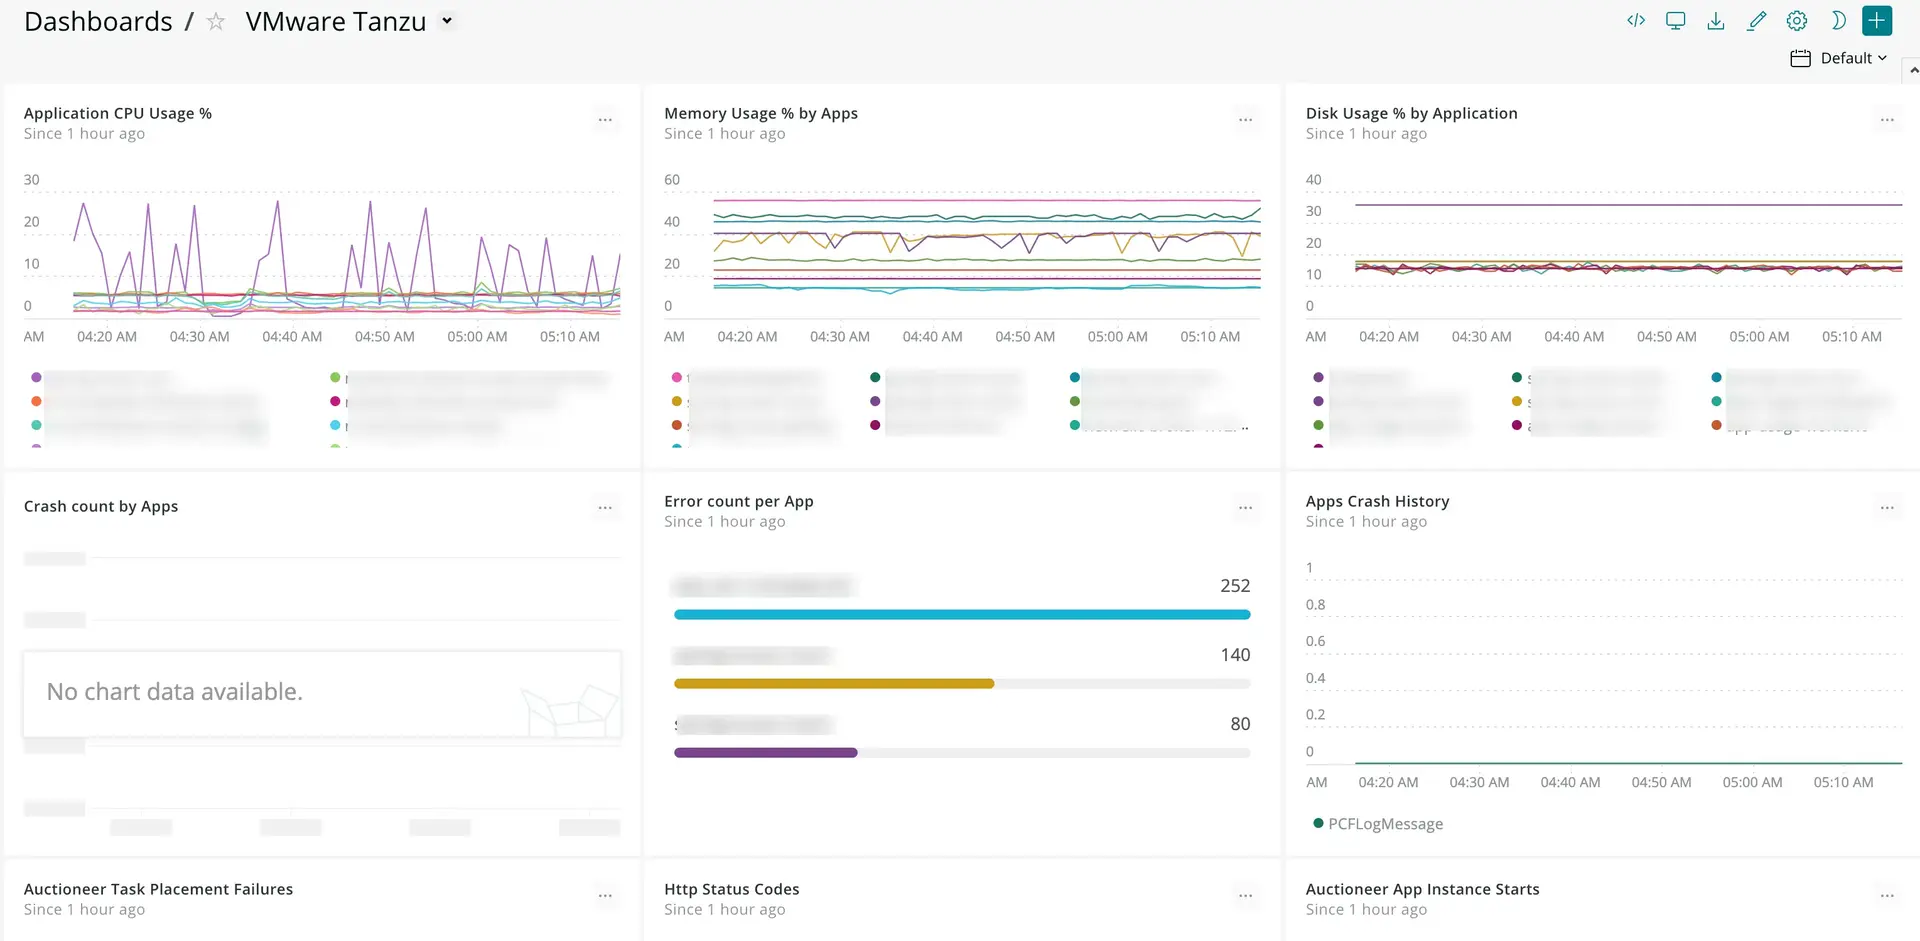Open ellipsis menu on Apps Crash History
The image size is (1920, 941).
point(1887,508)
